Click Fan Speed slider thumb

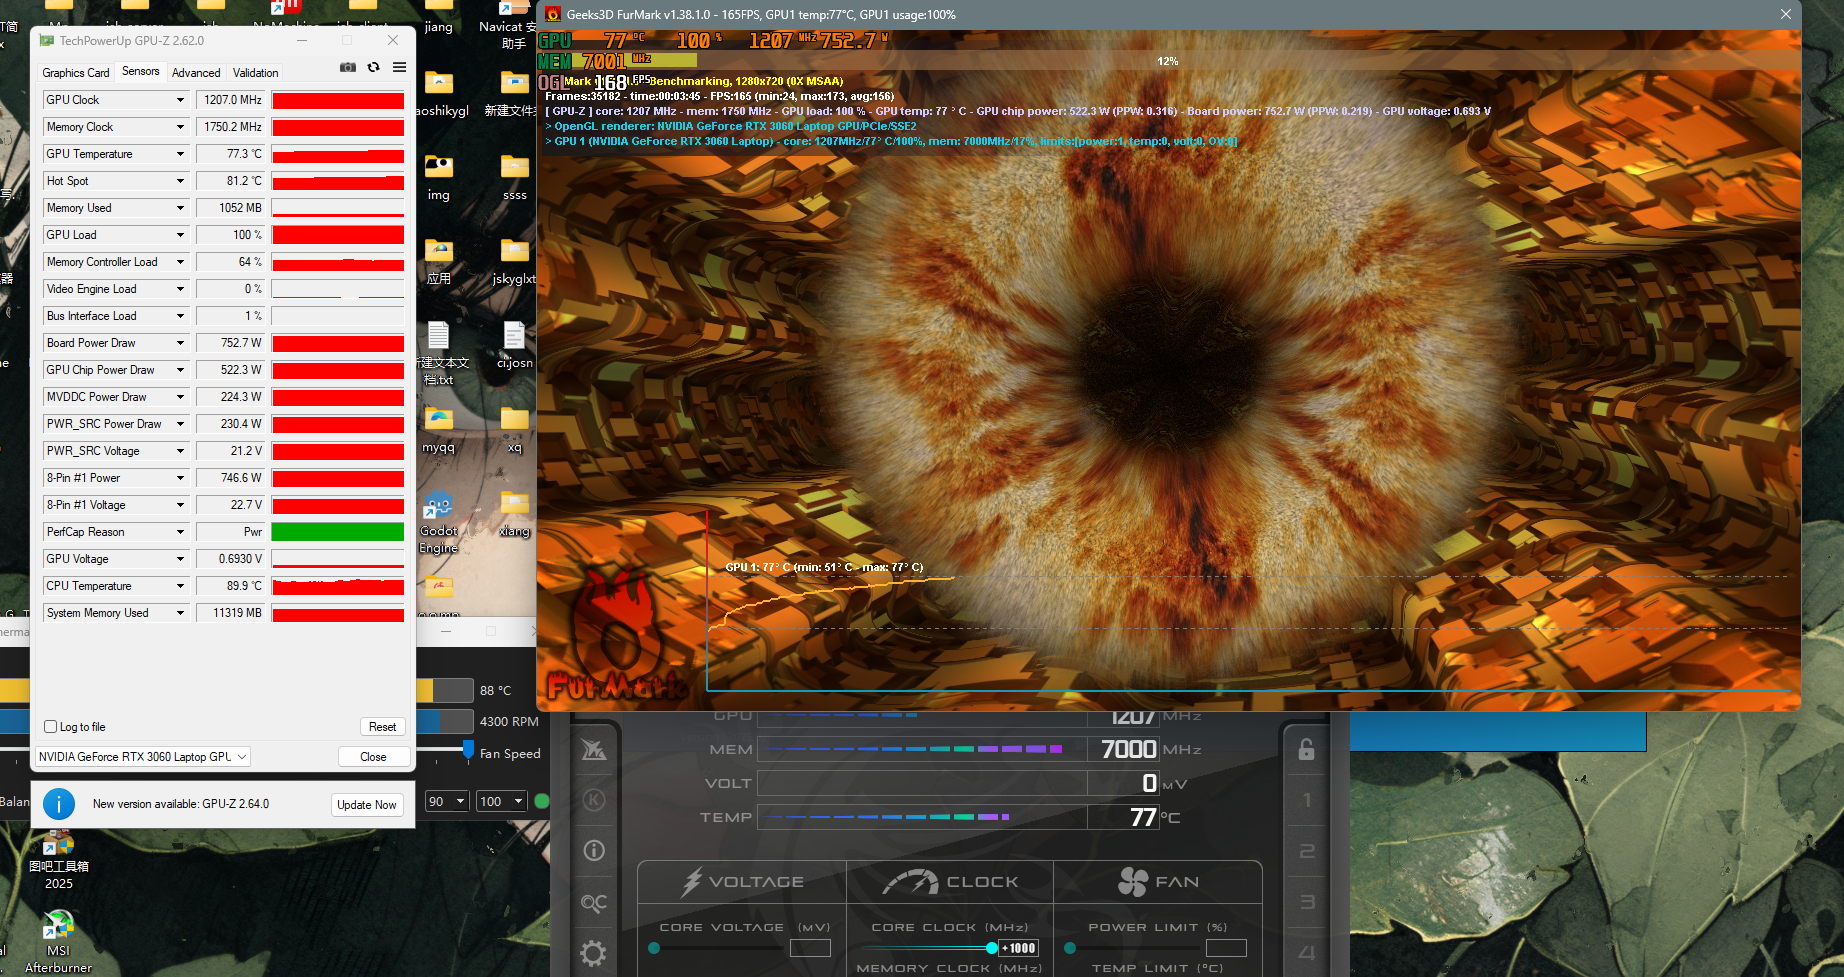point(468,749)
